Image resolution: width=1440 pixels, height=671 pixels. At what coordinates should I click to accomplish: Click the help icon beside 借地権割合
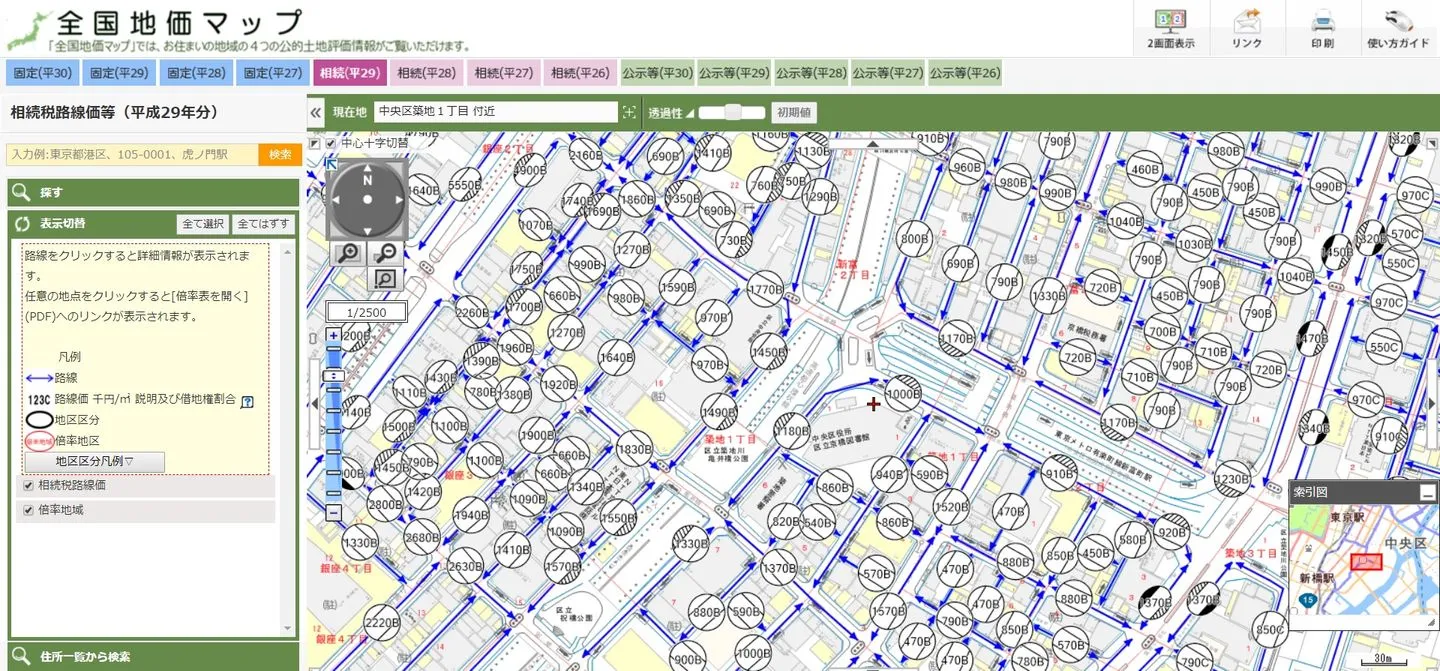pyautogui.click(x=247, y=400)
